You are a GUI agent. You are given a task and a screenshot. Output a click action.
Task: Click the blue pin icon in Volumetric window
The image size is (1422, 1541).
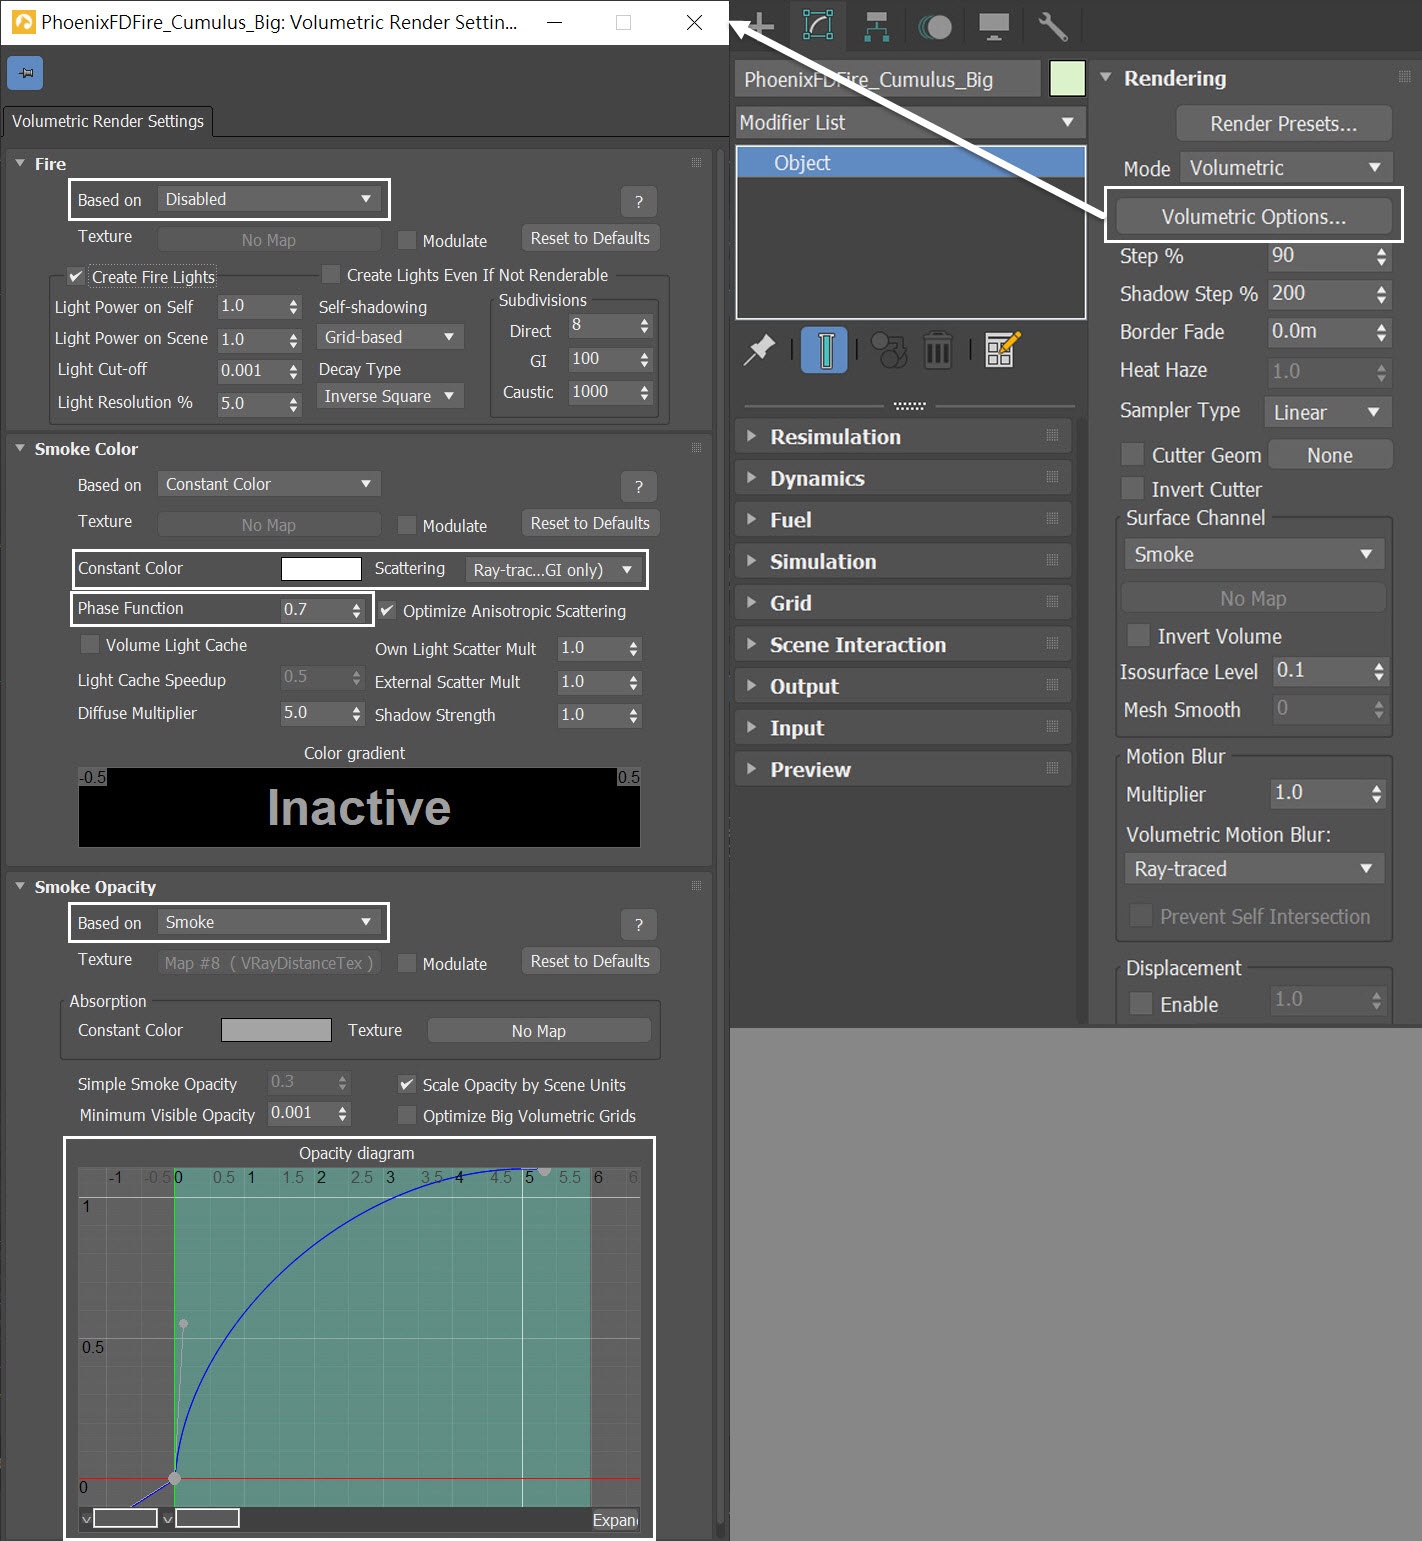pos(25,72)
